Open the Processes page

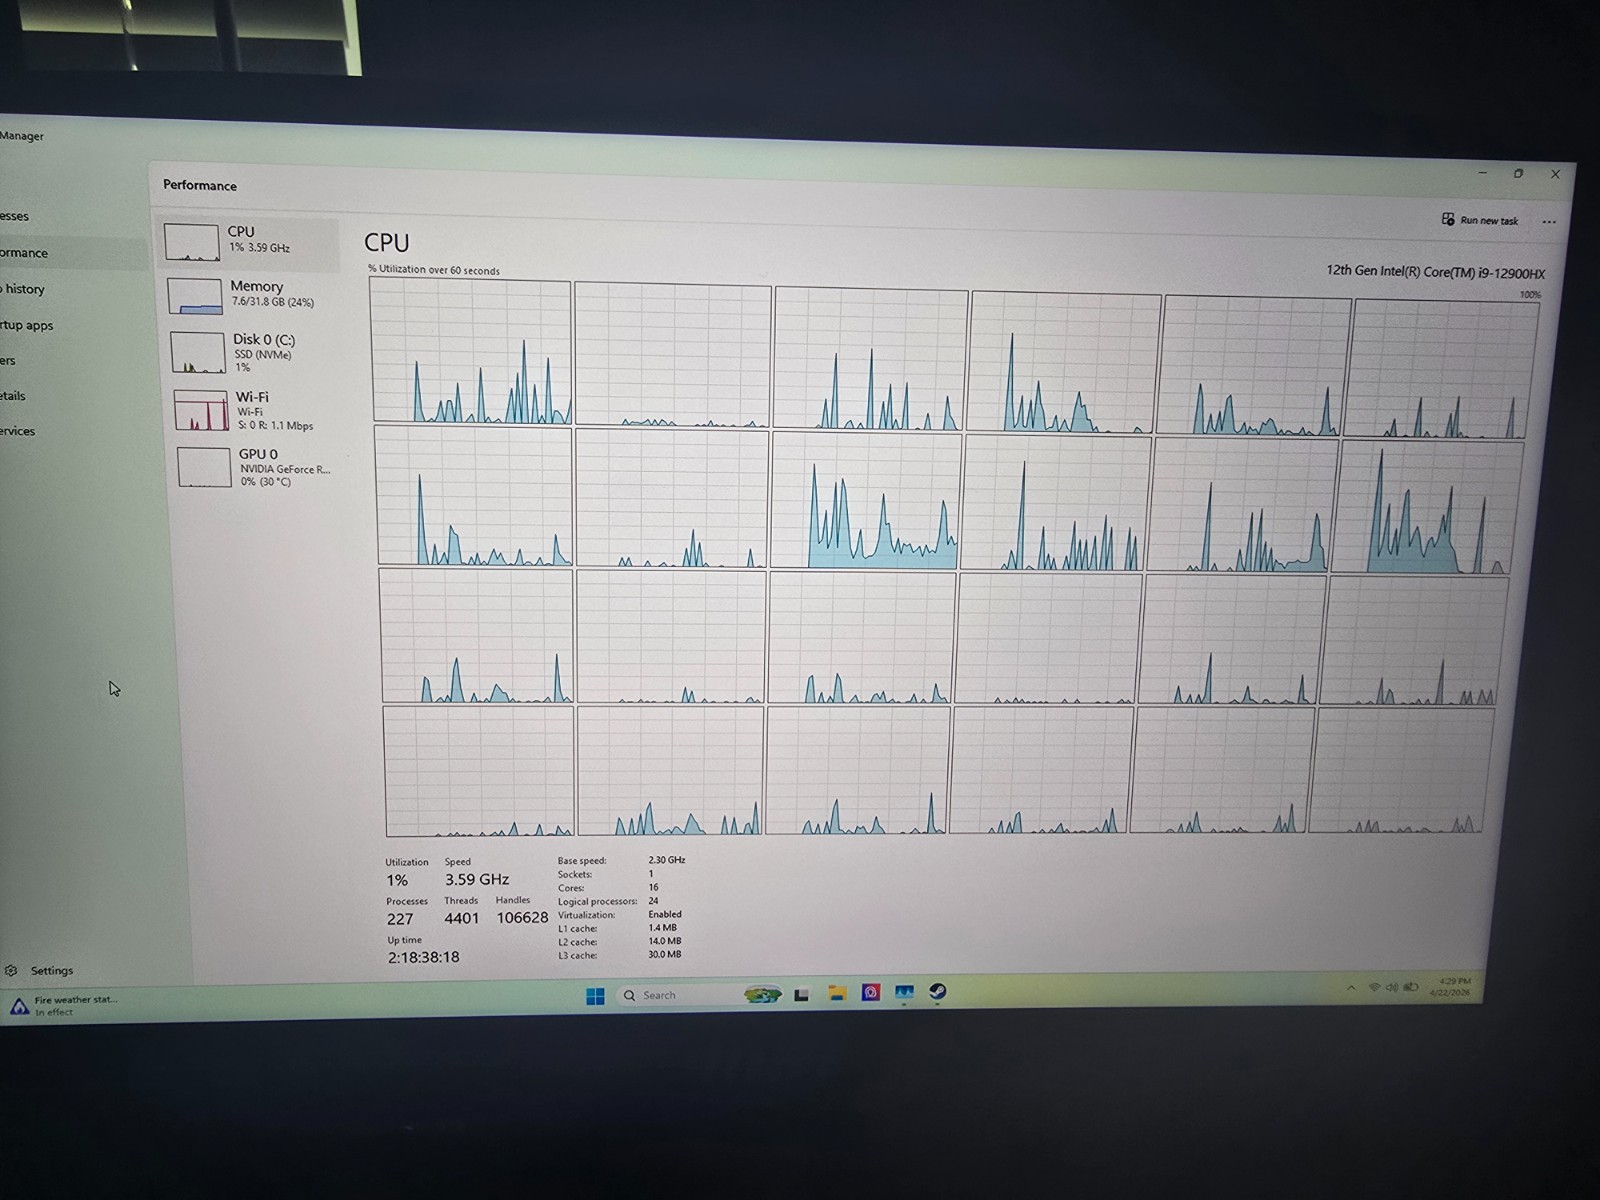click(x=14, y=216)
